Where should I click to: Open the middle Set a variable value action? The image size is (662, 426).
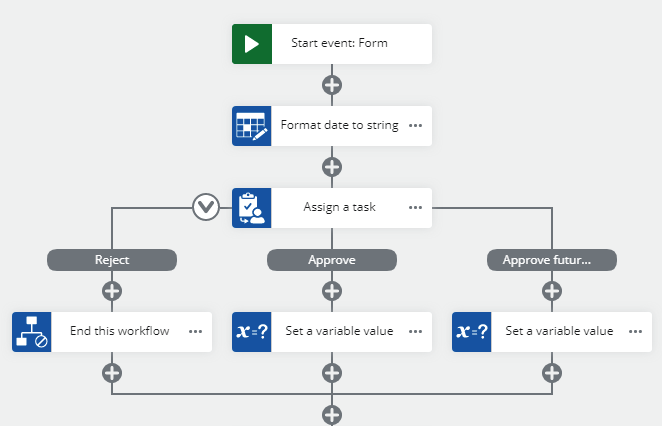pyautogui.click(x=339, y=331)
